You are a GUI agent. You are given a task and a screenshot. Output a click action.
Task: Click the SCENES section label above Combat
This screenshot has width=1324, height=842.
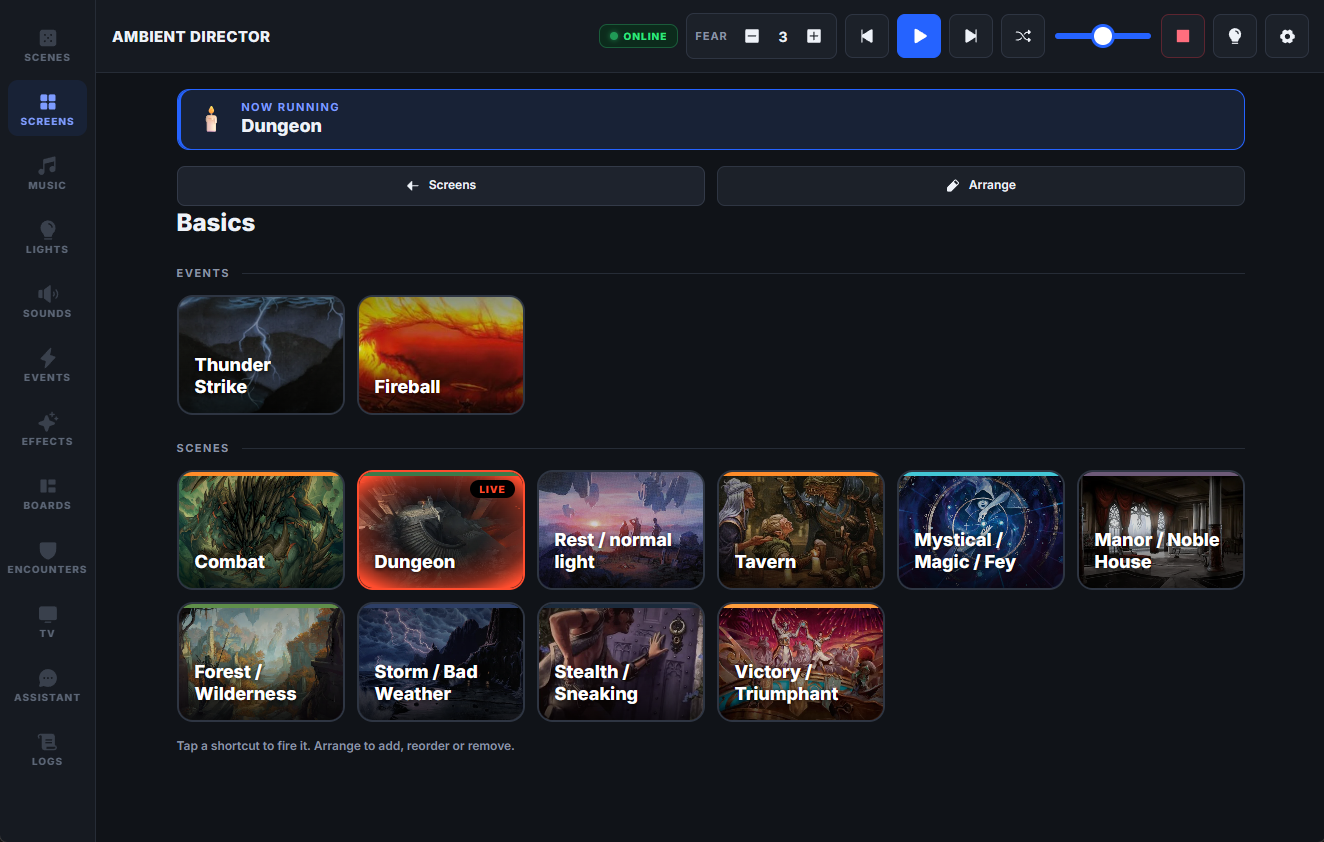coord(203,448)
